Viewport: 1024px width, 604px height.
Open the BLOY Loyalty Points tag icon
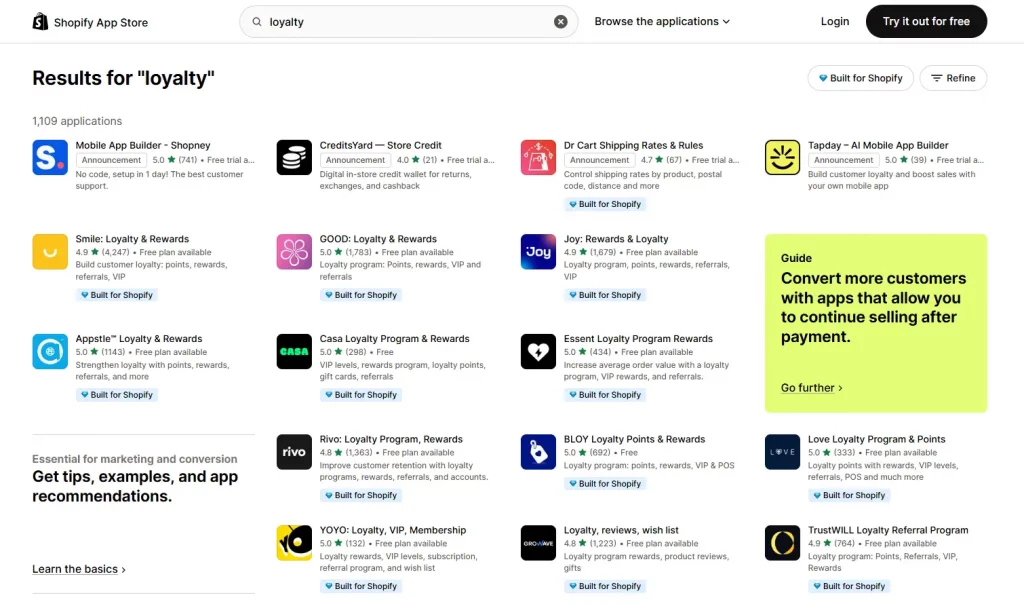pos(538,452)
